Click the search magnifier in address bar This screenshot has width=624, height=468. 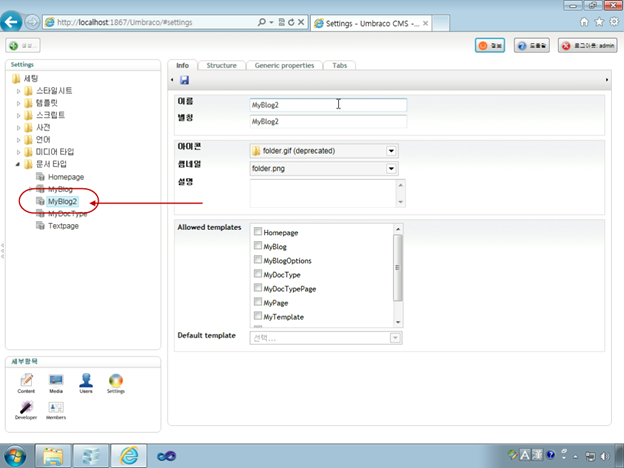(261, 22)
